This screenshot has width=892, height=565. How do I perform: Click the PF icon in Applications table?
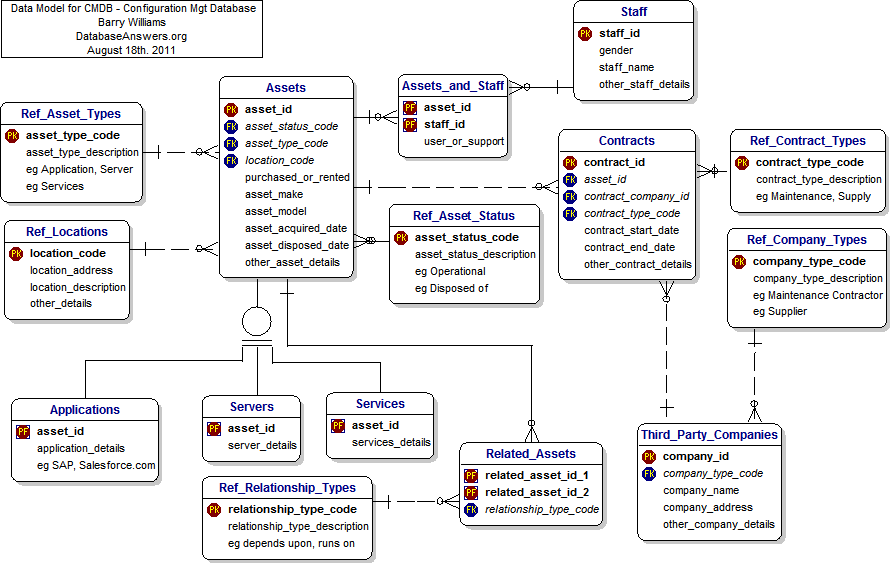tap(23, 432)
